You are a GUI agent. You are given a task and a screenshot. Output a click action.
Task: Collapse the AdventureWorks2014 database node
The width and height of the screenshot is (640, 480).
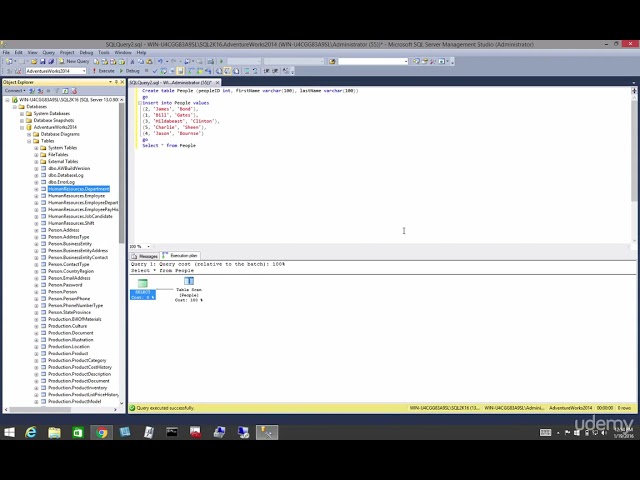pos(22,127)
